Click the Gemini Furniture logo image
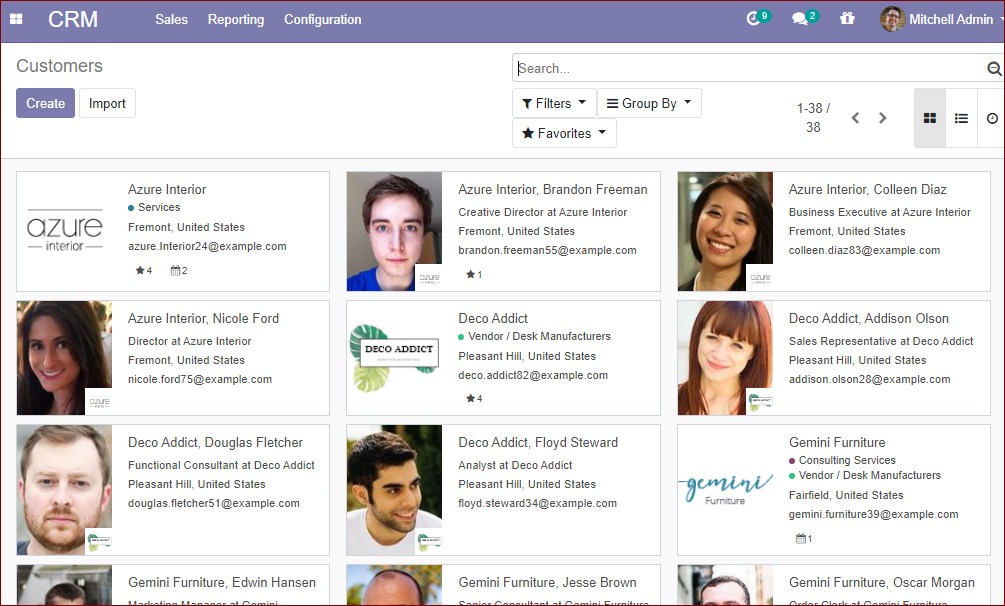The image size is (1005, 606). coord(725,490)
